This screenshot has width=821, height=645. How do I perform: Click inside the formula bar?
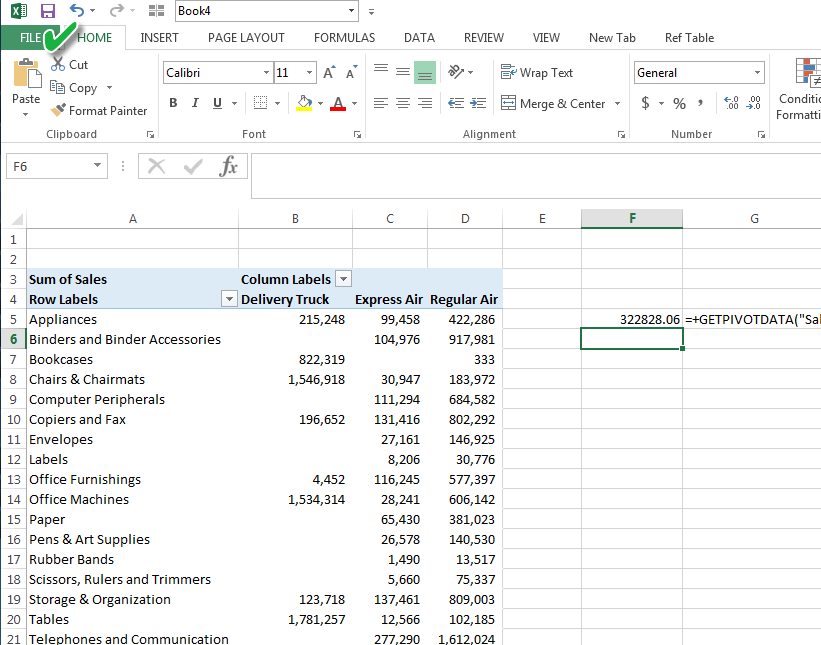(x=536, y=176)
